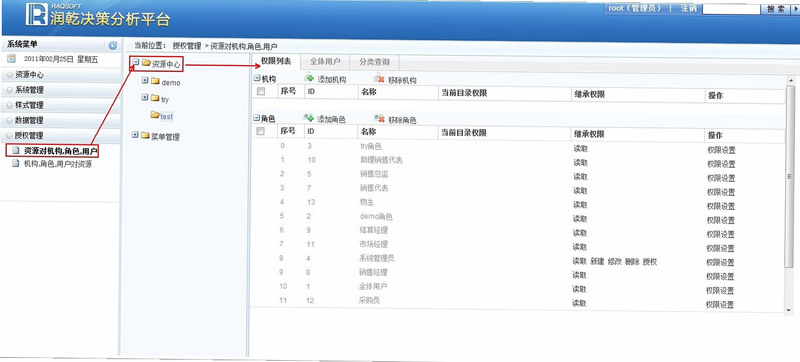Screen dimensions: 800x362
Task: Click the 添加角色 add icon
Action: (x=309, y=118)
